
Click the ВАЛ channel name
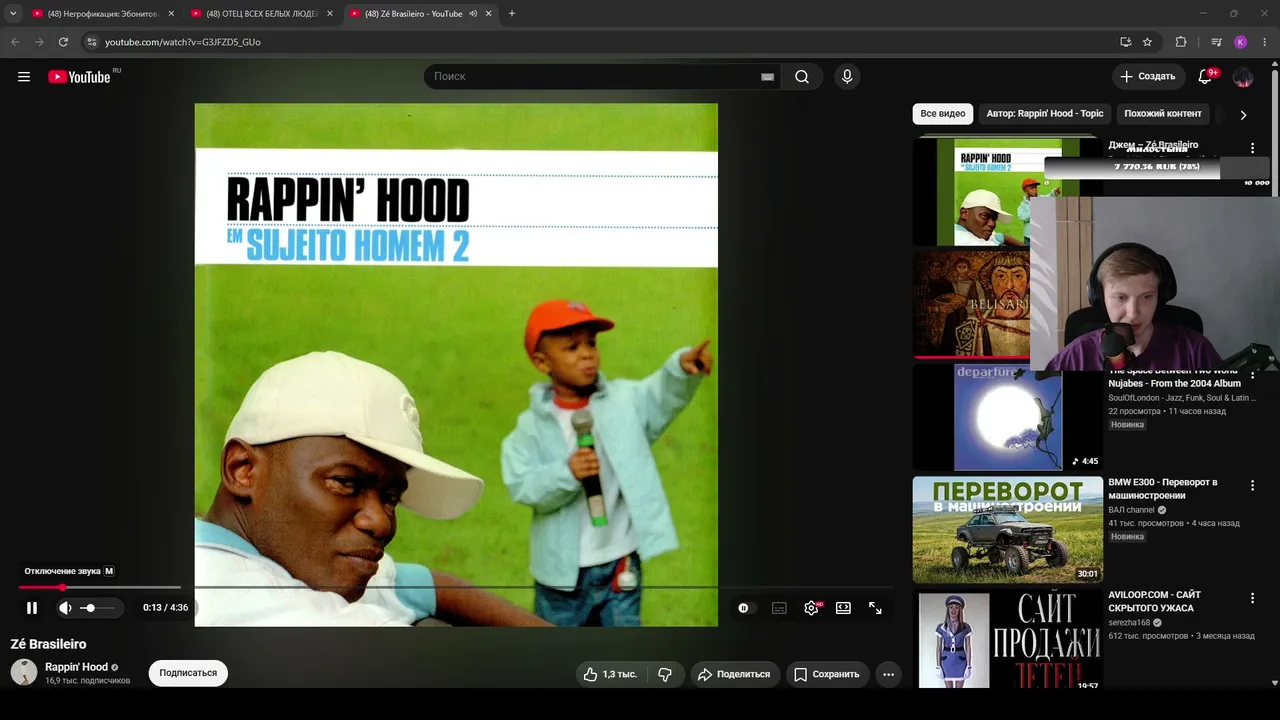coord(1131,510)
